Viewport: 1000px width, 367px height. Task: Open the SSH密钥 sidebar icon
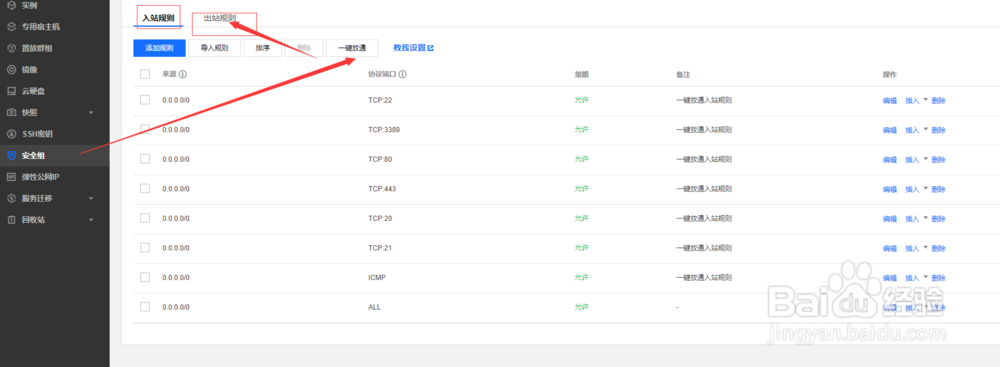tap(11, 134)
